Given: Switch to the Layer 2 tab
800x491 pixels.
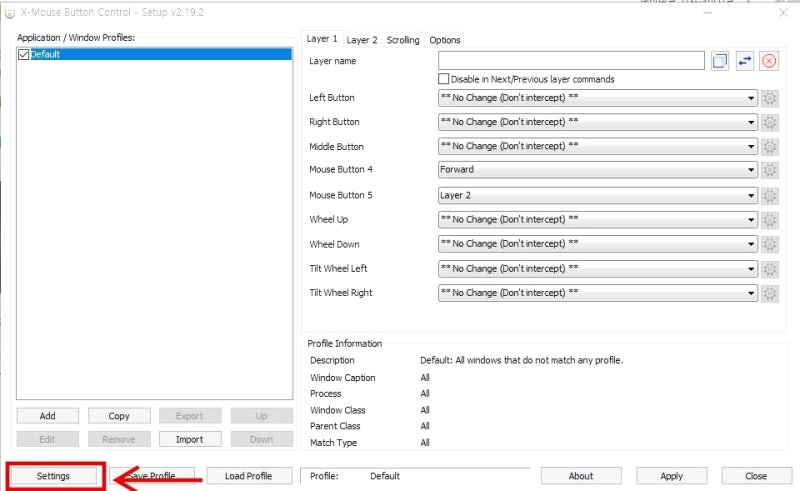Looking at the screenshot, I should pos(362,40).
